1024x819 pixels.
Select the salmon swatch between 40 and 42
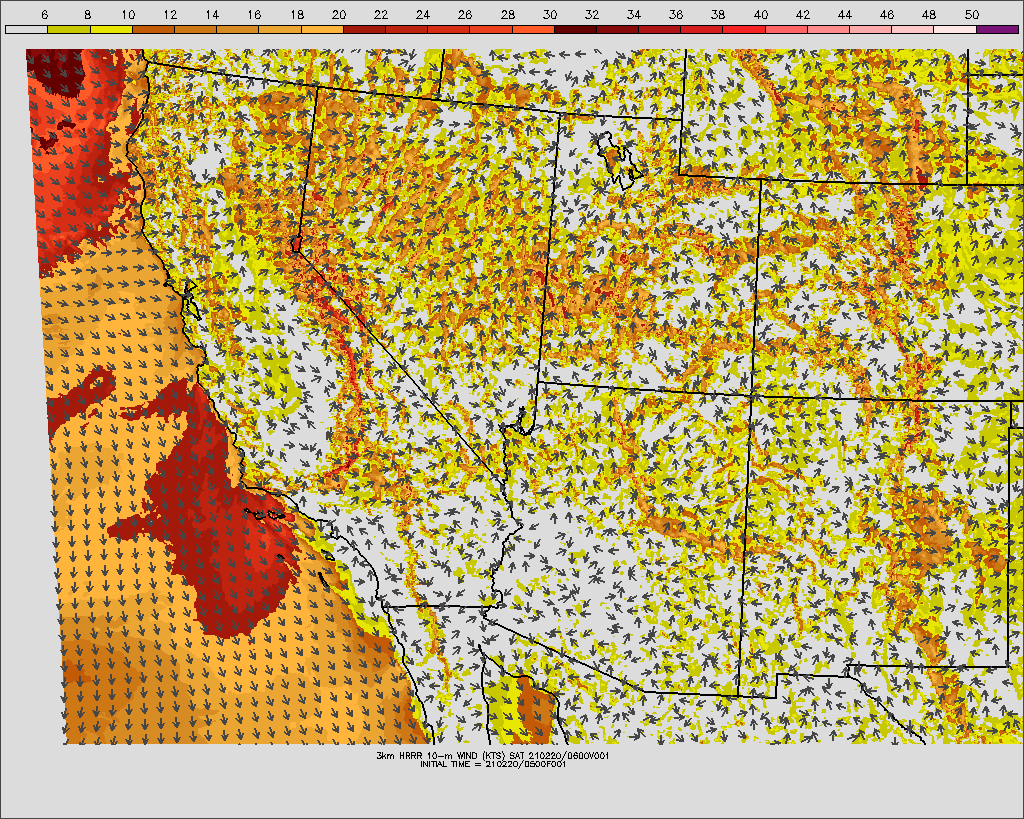coord(786,29)
